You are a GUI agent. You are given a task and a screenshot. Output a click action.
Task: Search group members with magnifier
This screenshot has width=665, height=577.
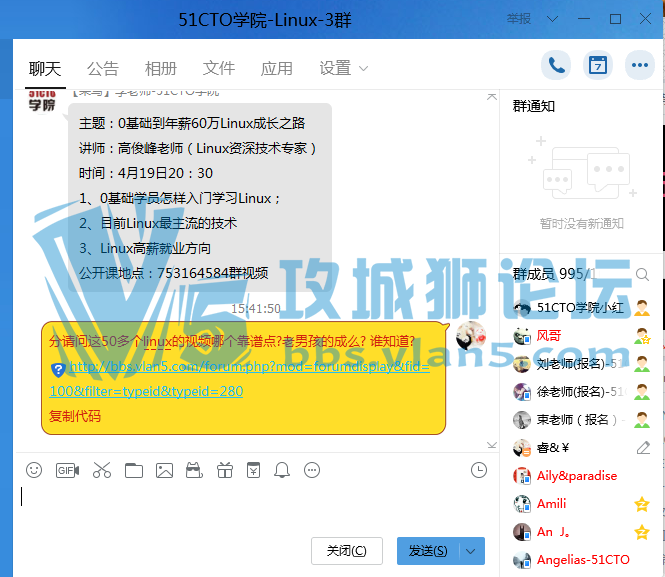click(x=642, y=274)
